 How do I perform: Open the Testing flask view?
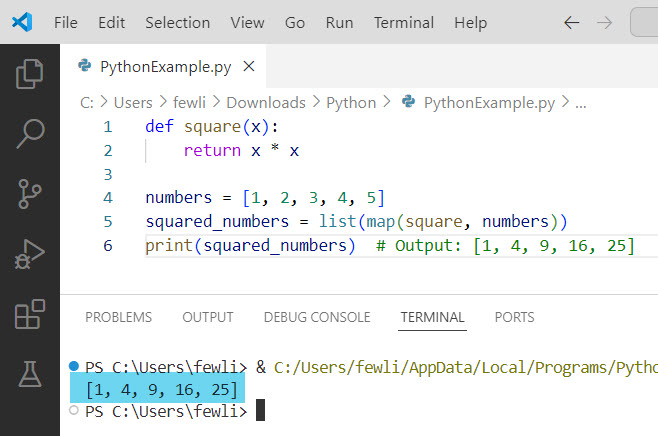point(30,374)
